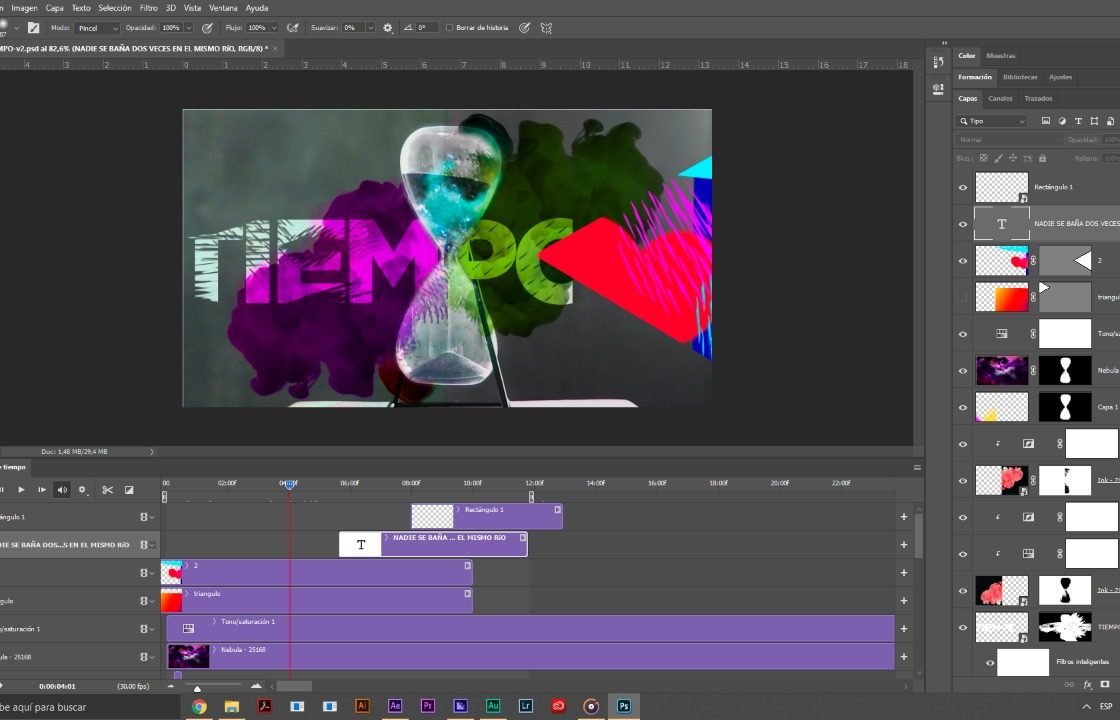
Task: Filter layers by type (T) icon
Action: click(x=1078, y=121)
